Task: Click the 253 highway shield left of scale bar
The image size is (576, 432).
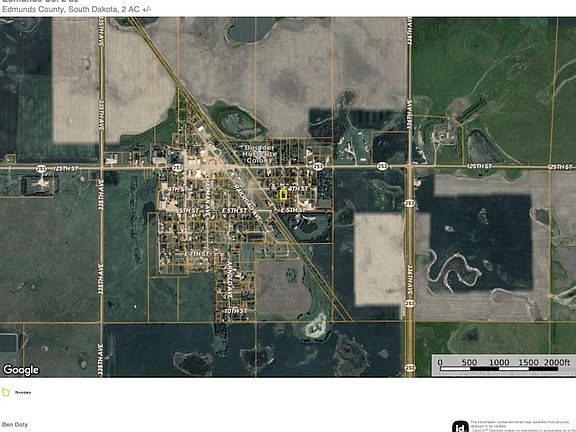Action: tap(411, 367)
